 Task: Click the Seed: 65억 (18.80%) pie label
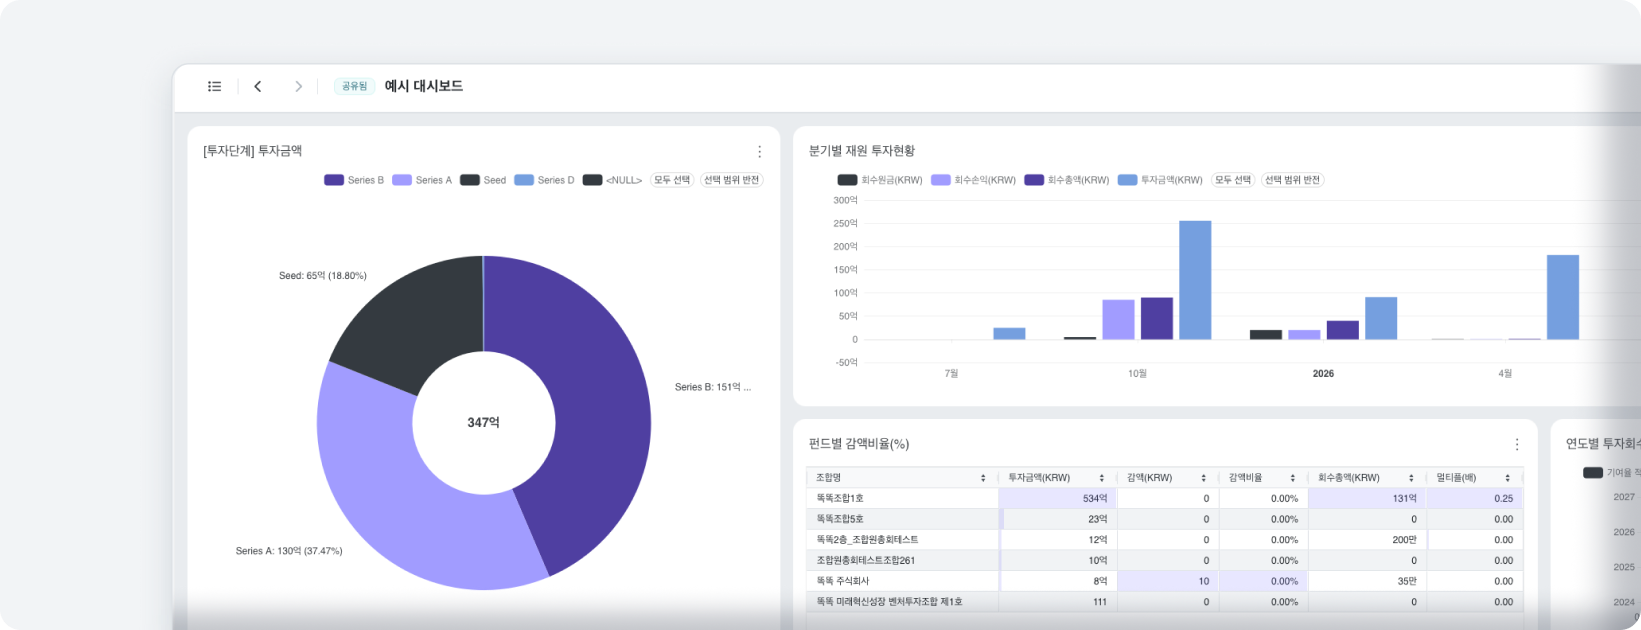point(323,276)
